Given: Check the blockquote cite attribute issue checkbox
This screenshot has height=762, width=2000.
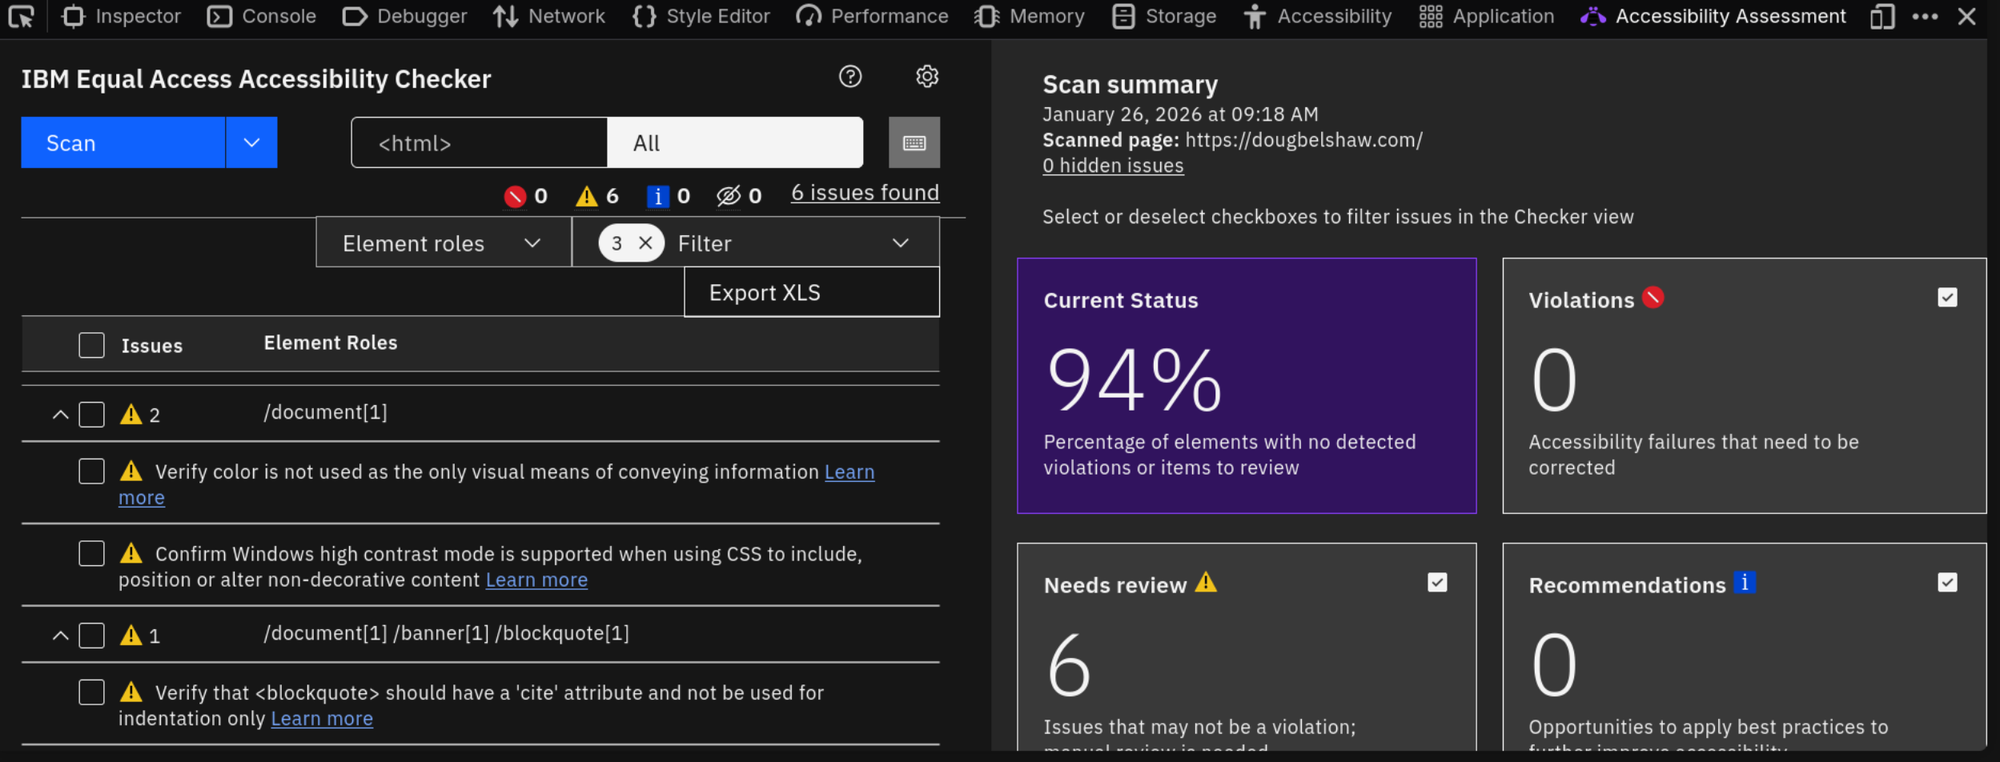Looking at the screenshot, I should point(92,692).
